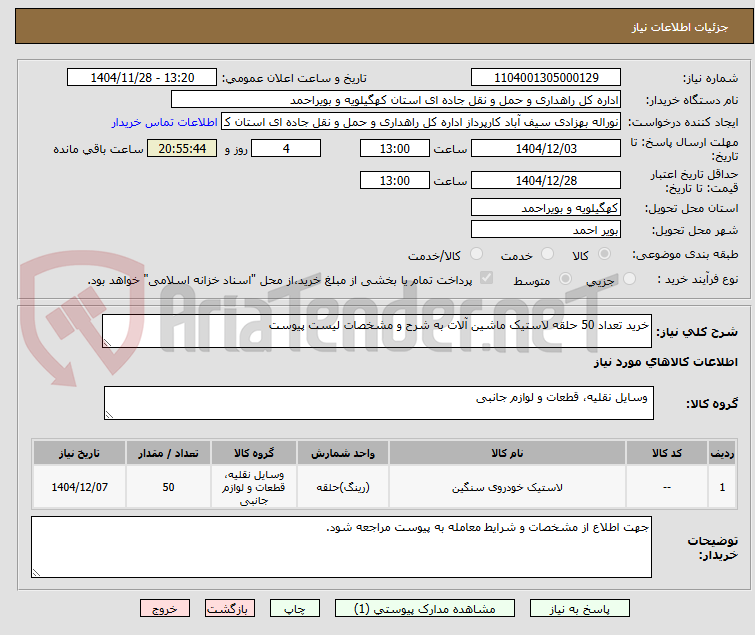
Task: Click the تاریخ نیاز column header
Action: click(x=79, y=453)
